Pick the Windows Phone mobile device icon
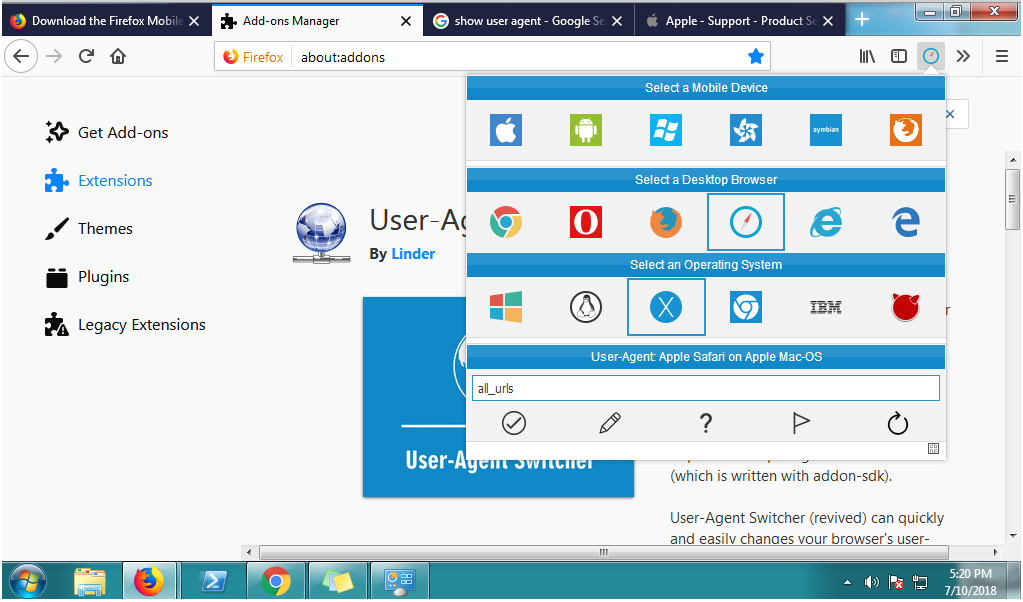This screenshot has height=602, width=1023. tap(665, 129)
